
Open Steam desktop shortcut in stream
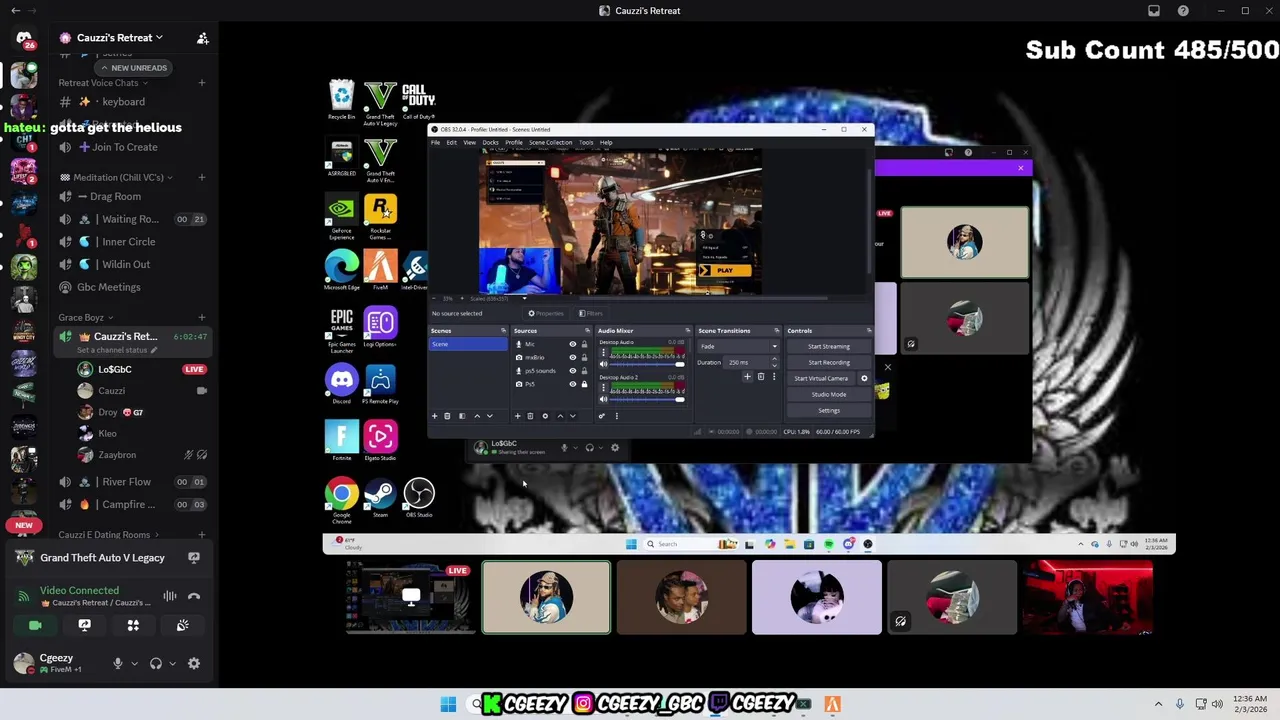click(x=380, y=498)
